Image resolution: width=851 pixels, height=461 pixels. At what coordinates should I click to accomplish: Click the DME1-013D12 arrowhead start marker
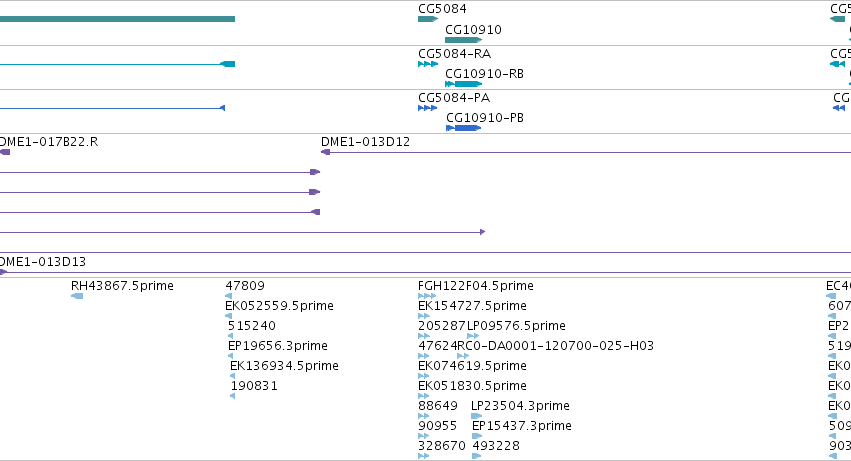pyautogui.click(x=326, y=152)
